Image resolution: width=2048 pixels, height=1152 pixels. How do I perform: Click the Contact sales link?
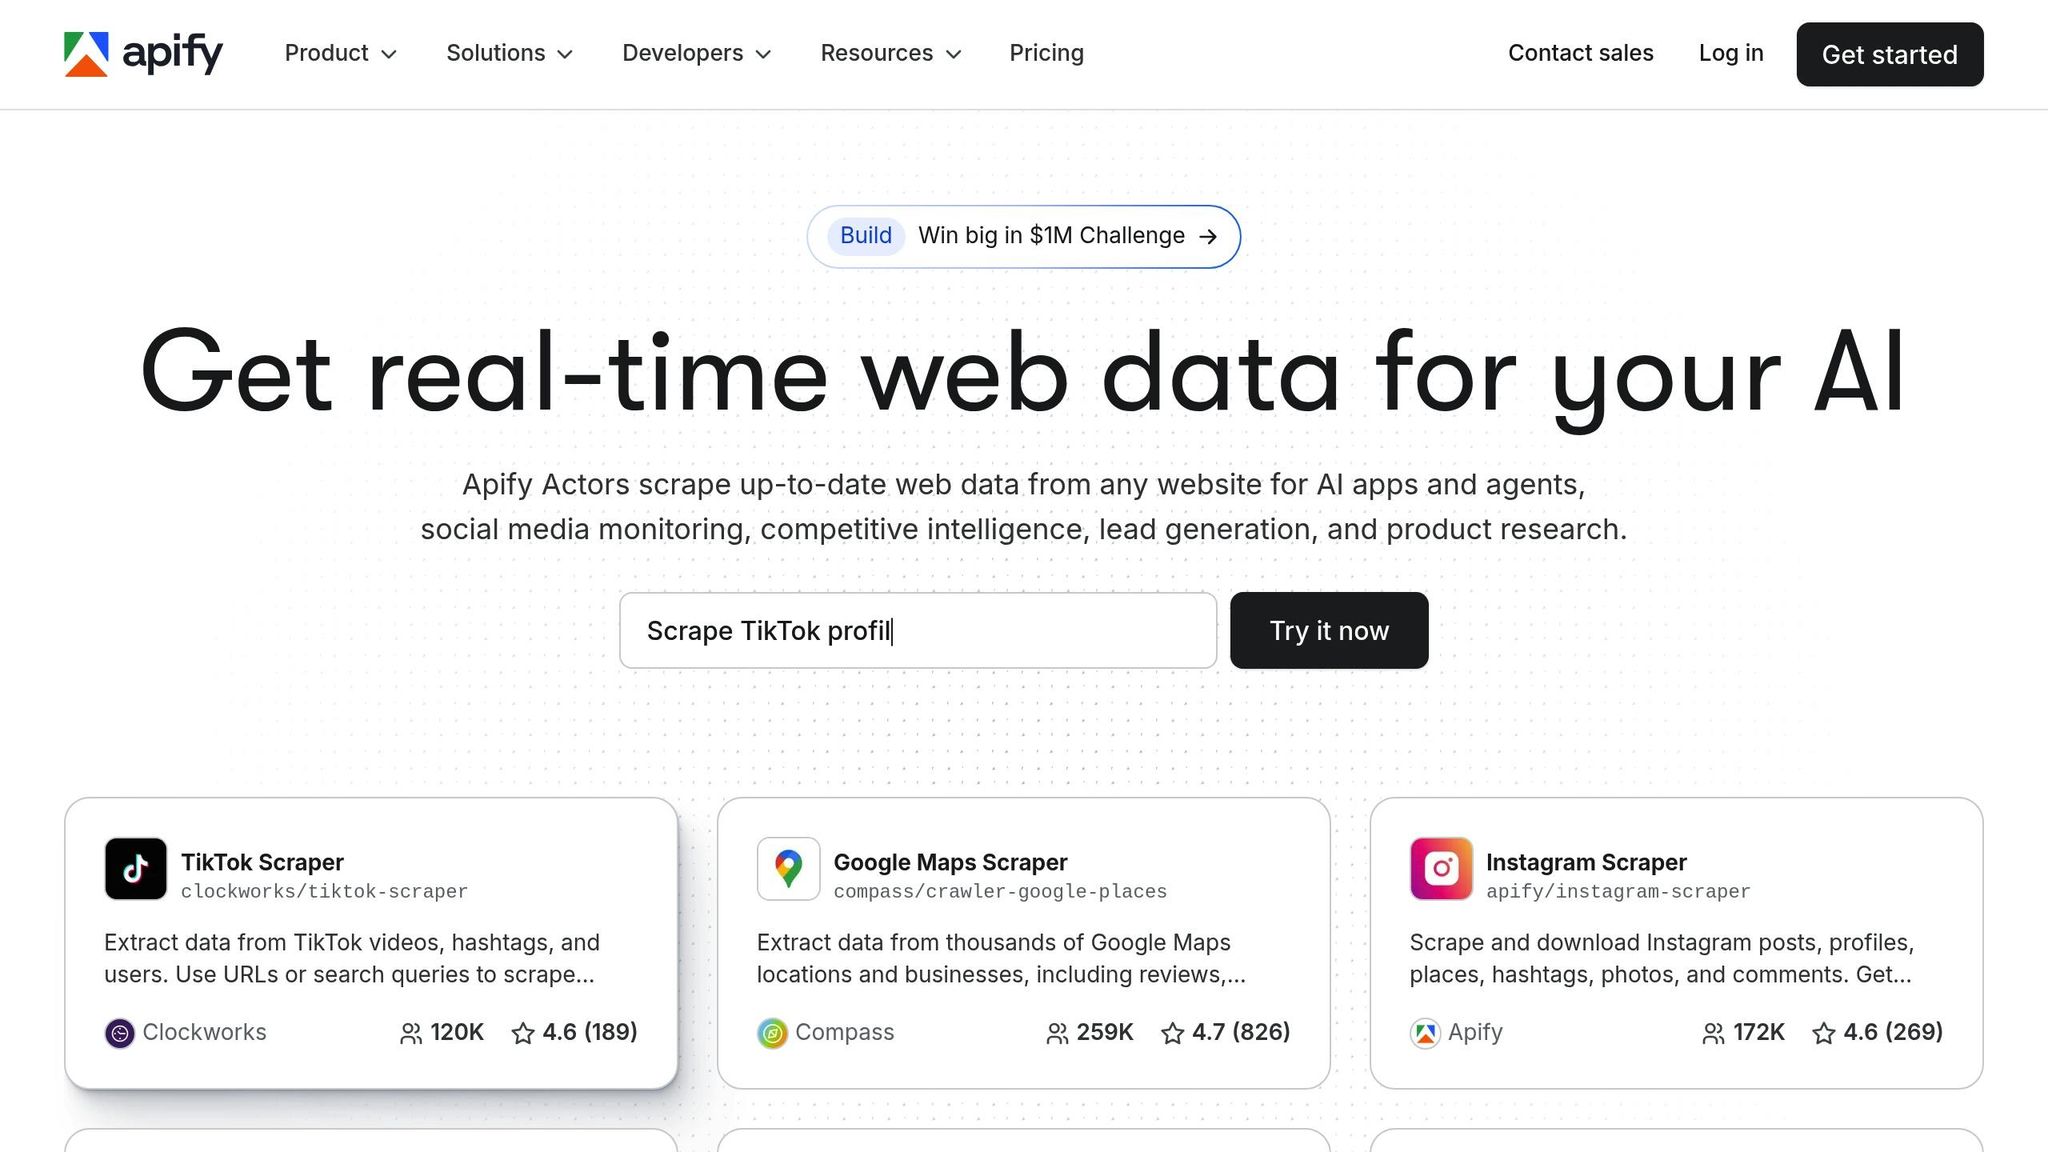[1580, 53]
